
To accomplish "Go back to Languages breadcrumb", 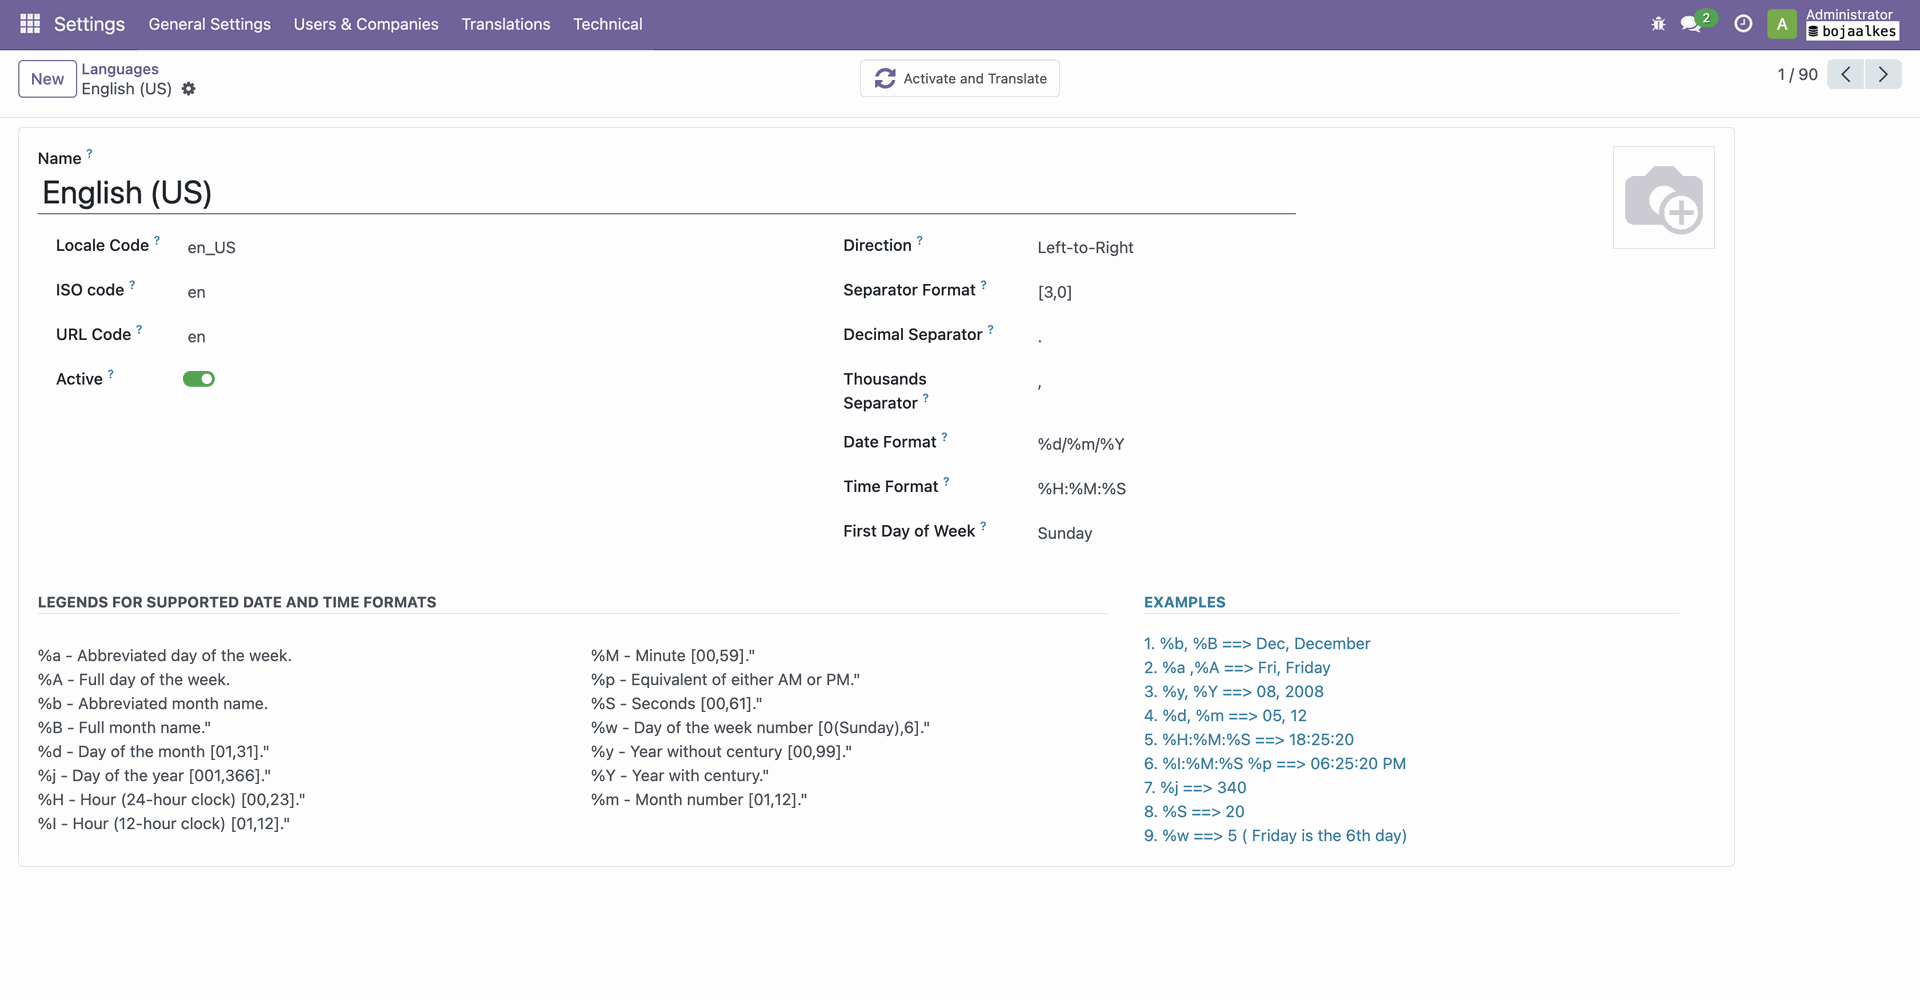I will click(x=120, y=69).
